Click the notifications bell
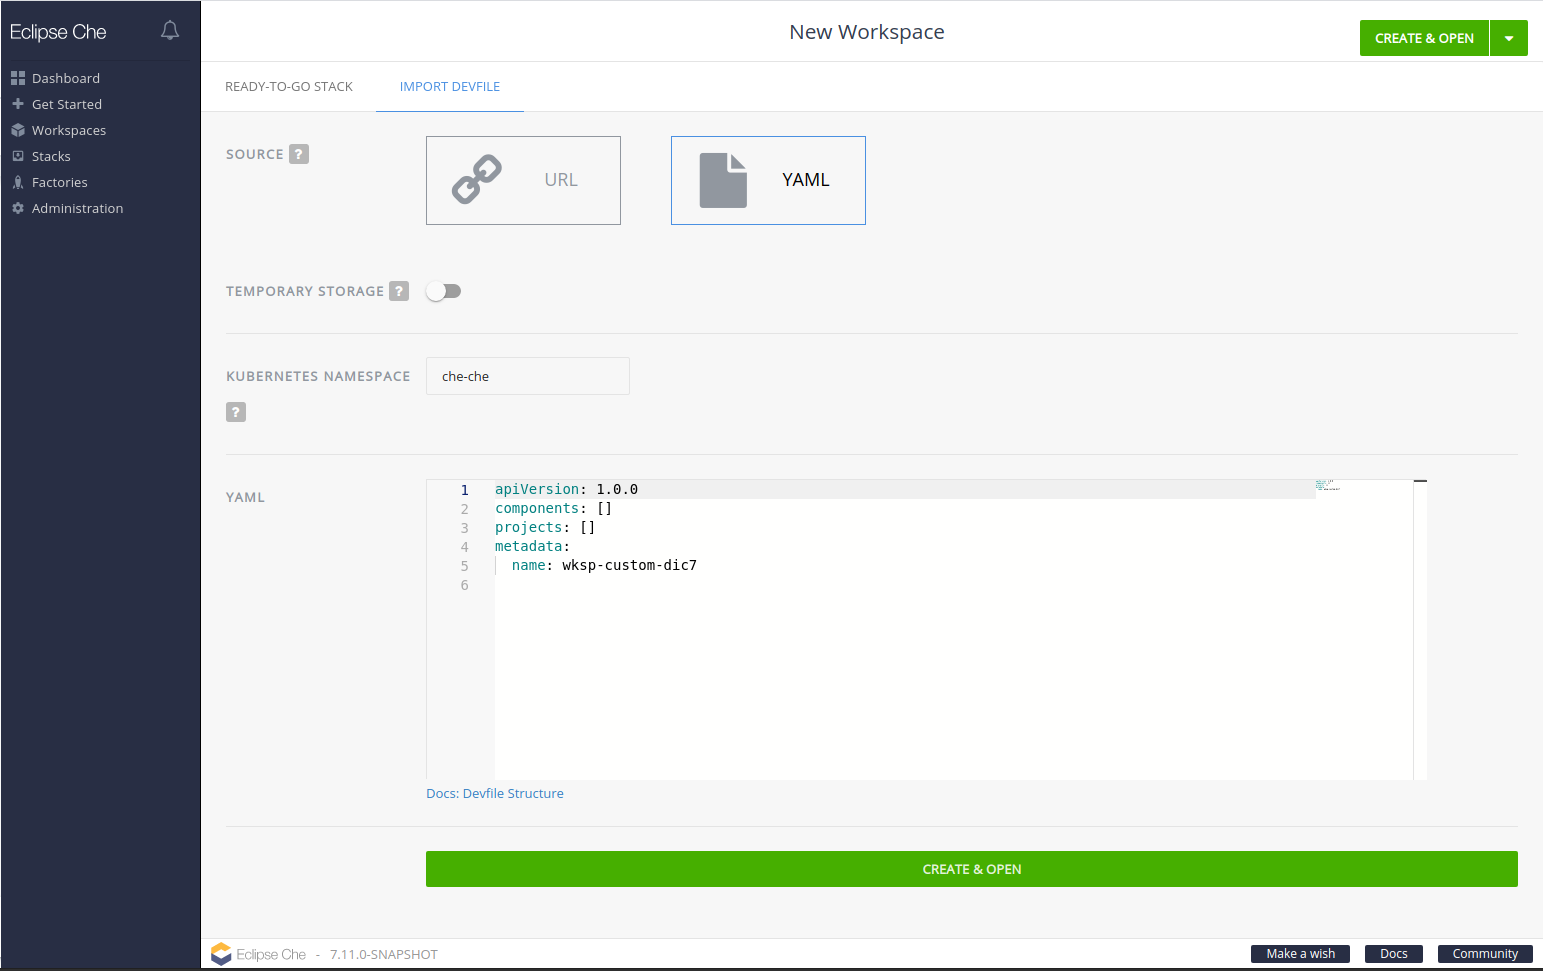The image size is (1543, 971). coord(169,30)
